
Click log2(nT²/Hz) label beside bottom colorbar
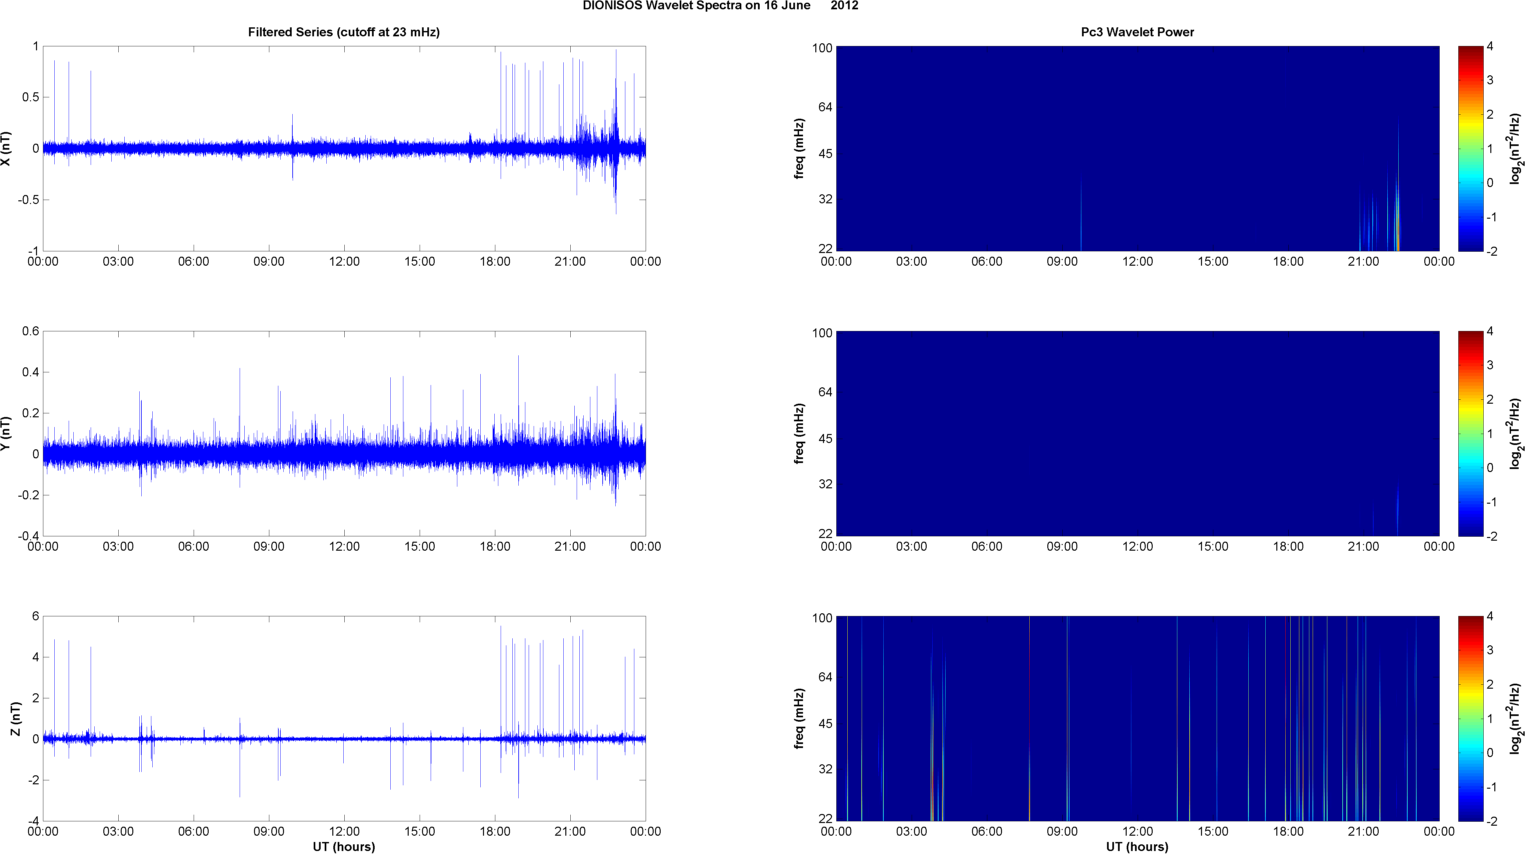tap(1516, 719)
